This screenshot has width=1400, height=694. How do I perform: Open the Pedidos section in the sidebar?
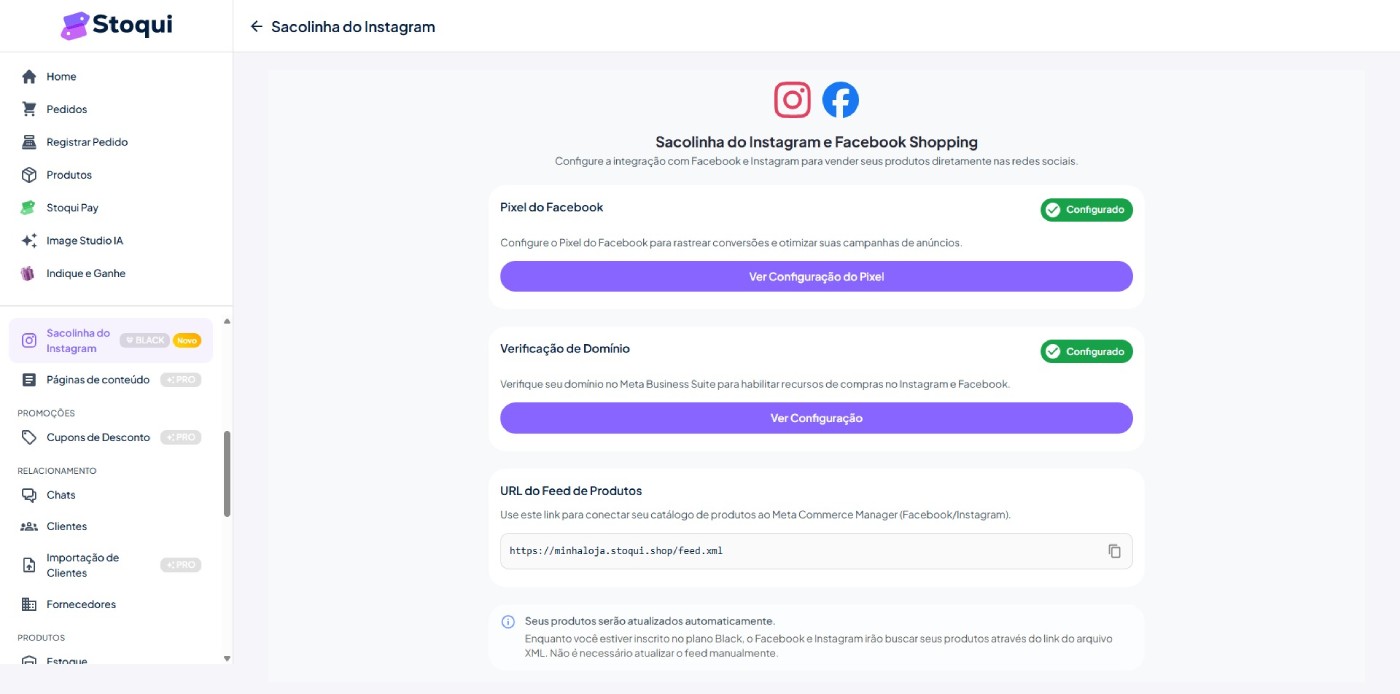coord(68,109)
